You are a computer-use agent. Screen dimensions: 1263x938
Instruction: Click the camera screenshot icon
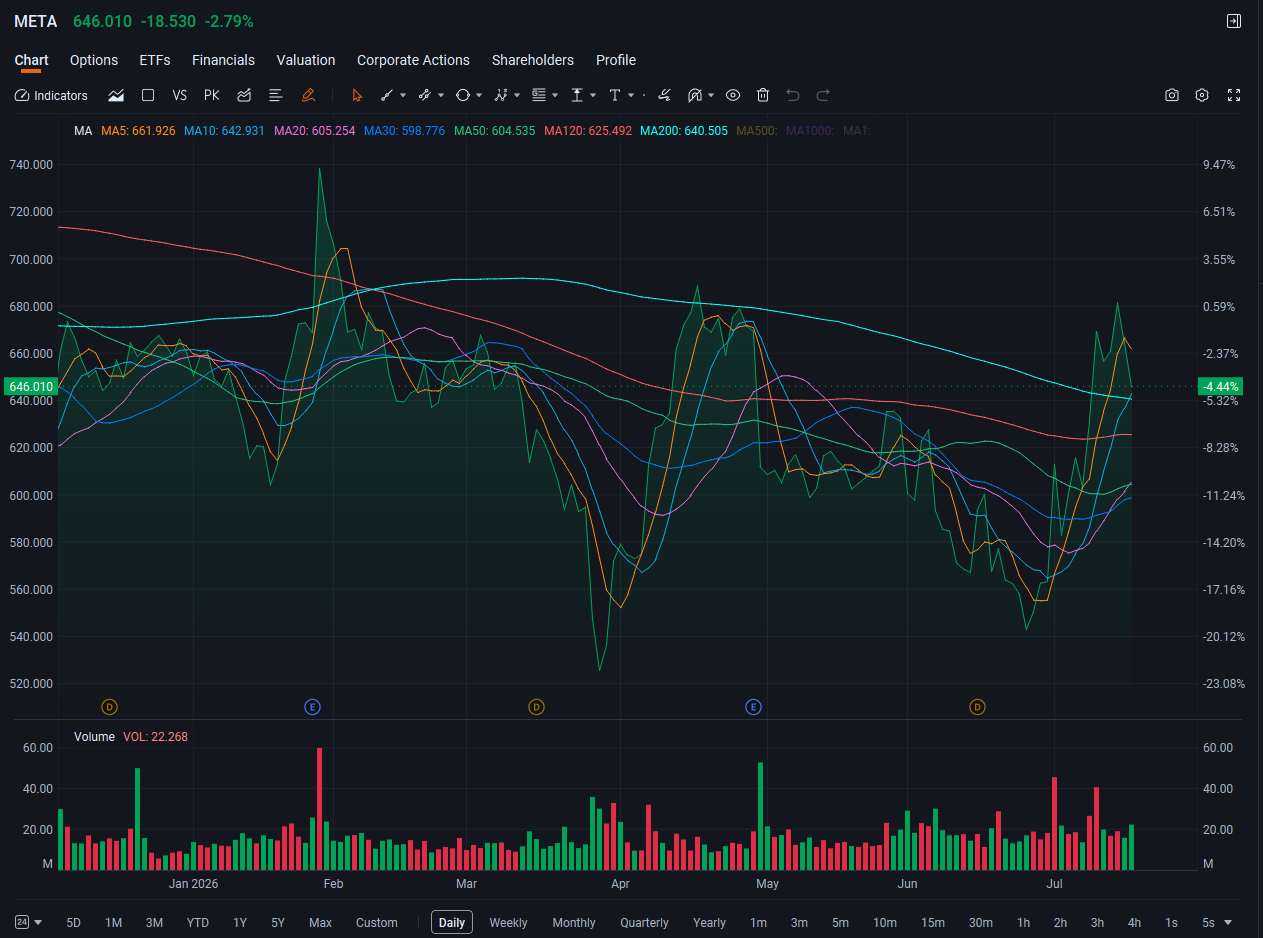1172,95
